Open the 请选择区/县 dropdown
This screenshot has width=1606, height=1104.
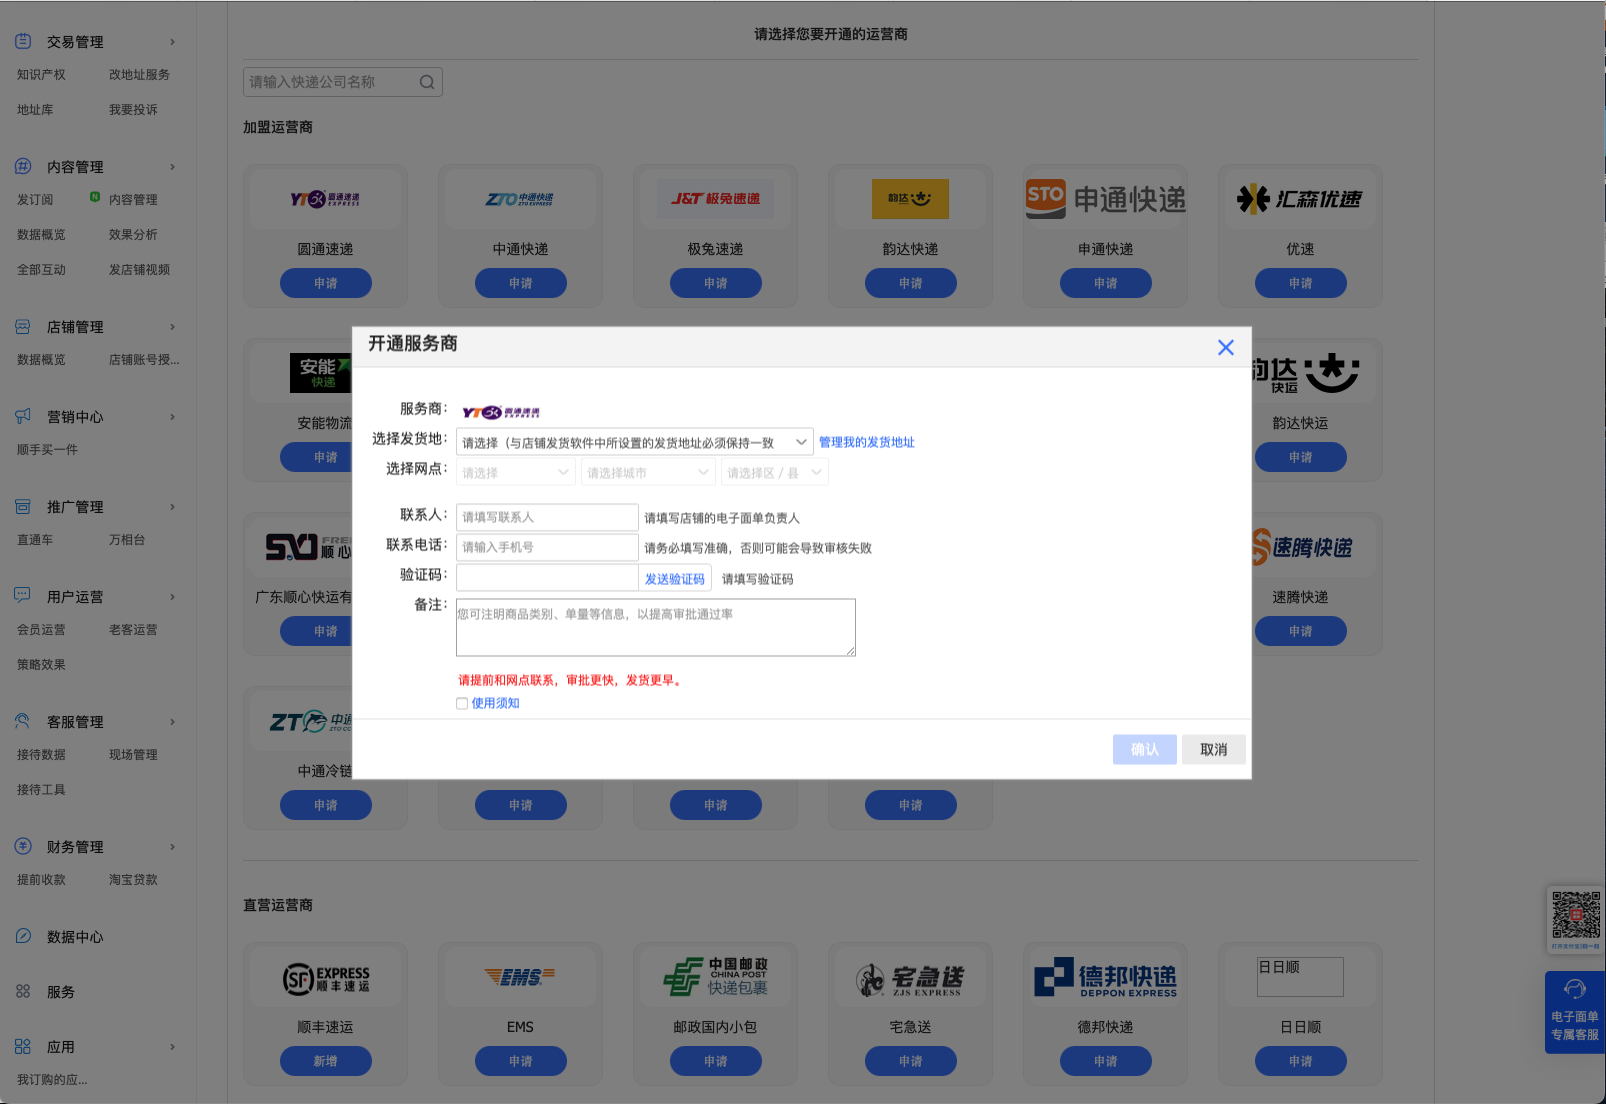click(x=774, y=472)
